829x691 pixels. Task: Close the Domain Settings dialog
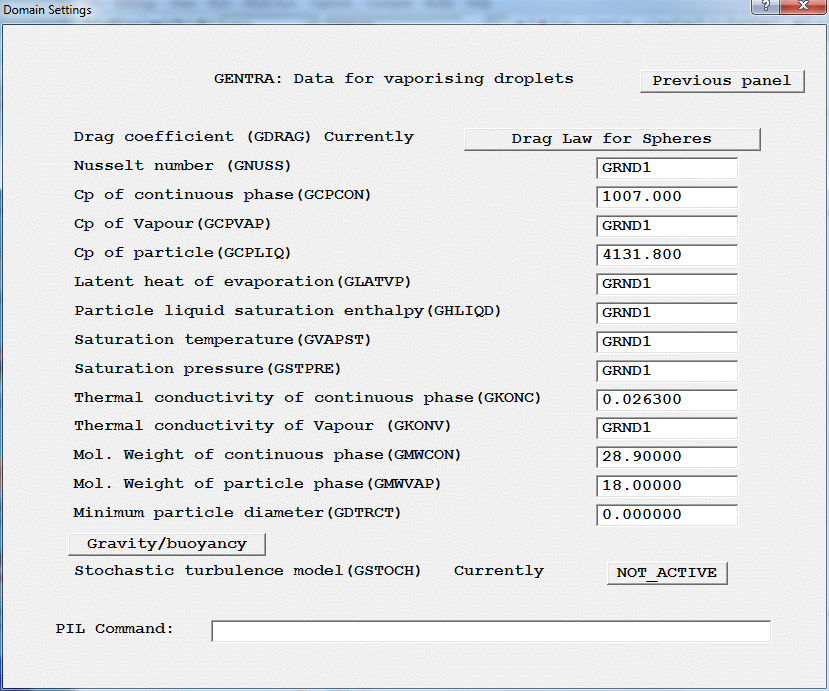[802, 9]
